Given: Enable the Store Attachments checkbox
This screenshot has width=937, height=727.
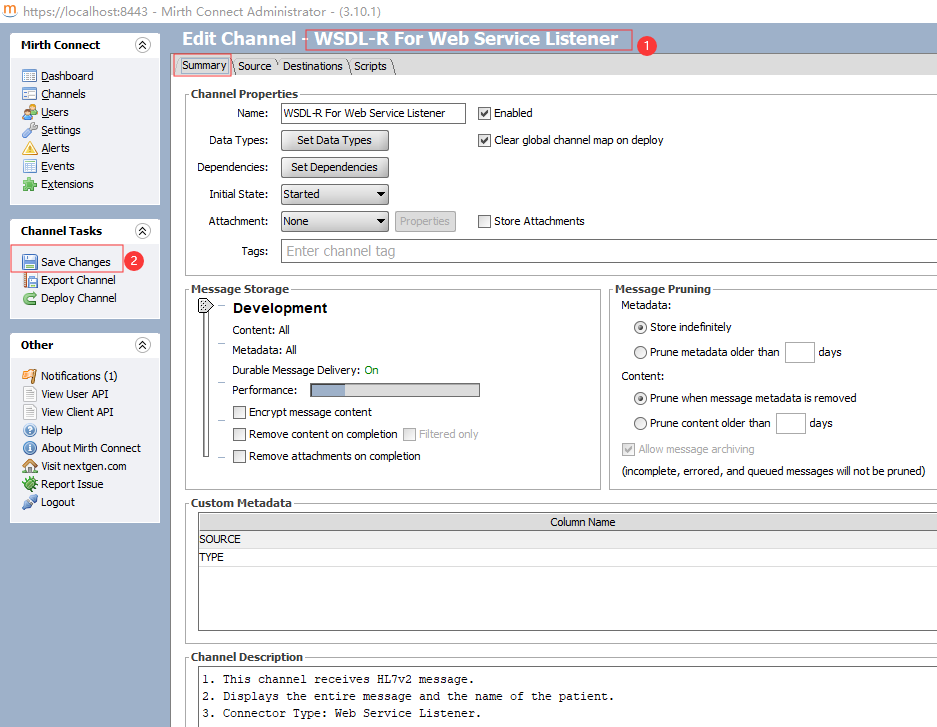Looking at the screenshot, I should (x=484, y=221).
